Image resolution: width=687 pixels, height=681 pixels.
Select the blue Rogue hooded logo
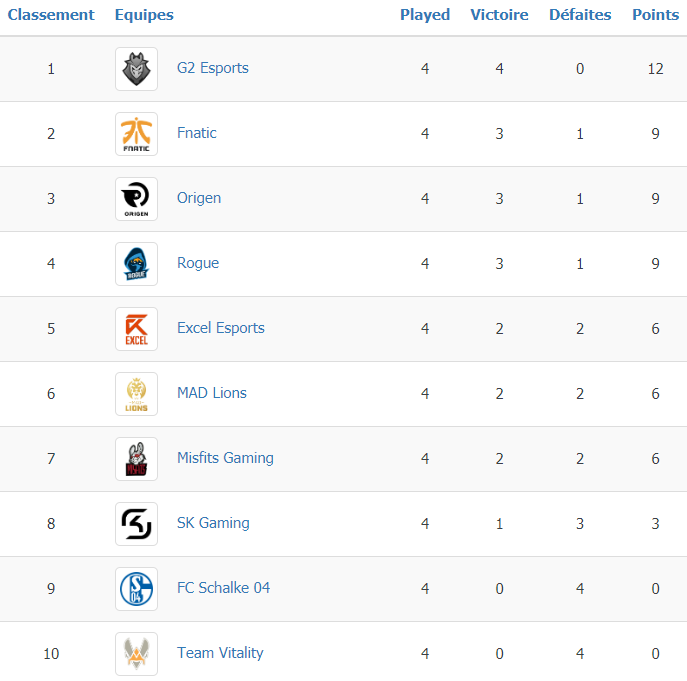coord(136,264)
